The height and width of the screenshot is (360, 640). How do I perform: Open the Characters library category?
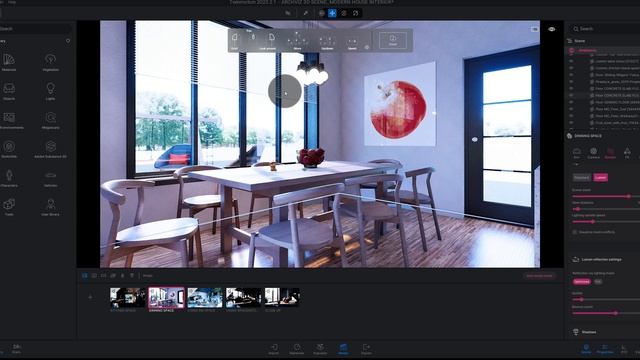9,178
